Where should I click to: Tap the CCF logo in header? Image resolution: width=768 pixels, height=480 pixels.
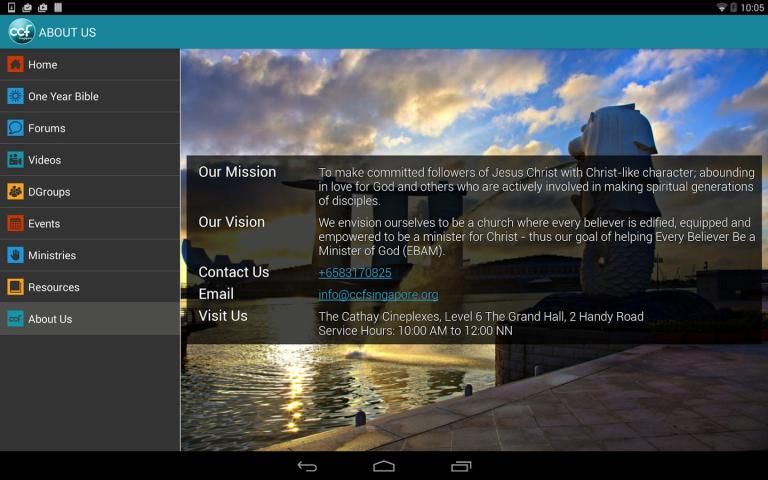tap(21, 32)
